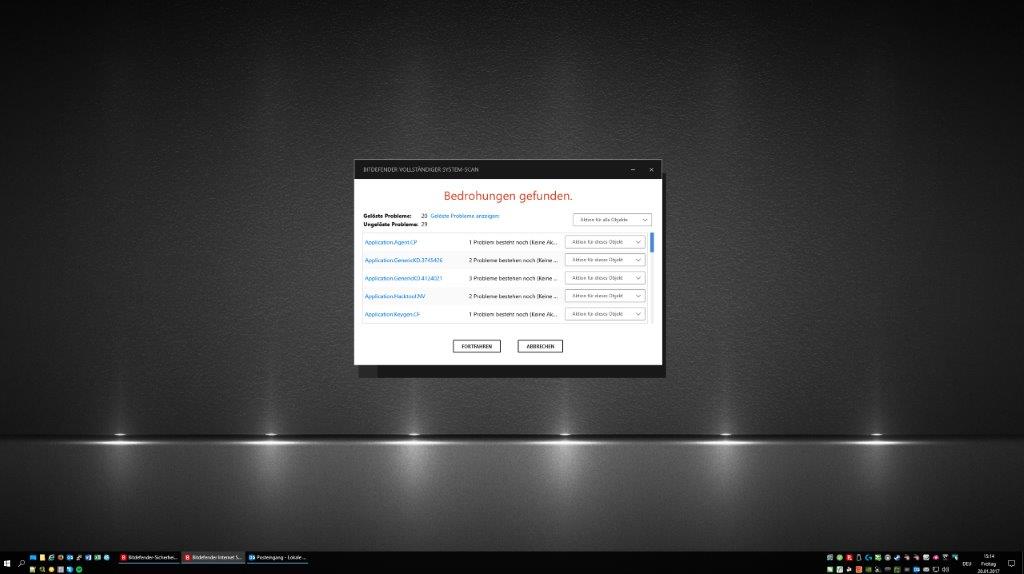This screenshot has height=574, width=1024.
Task: Click the green round icon in taskbar's lower row
Action: pos(79,569)
